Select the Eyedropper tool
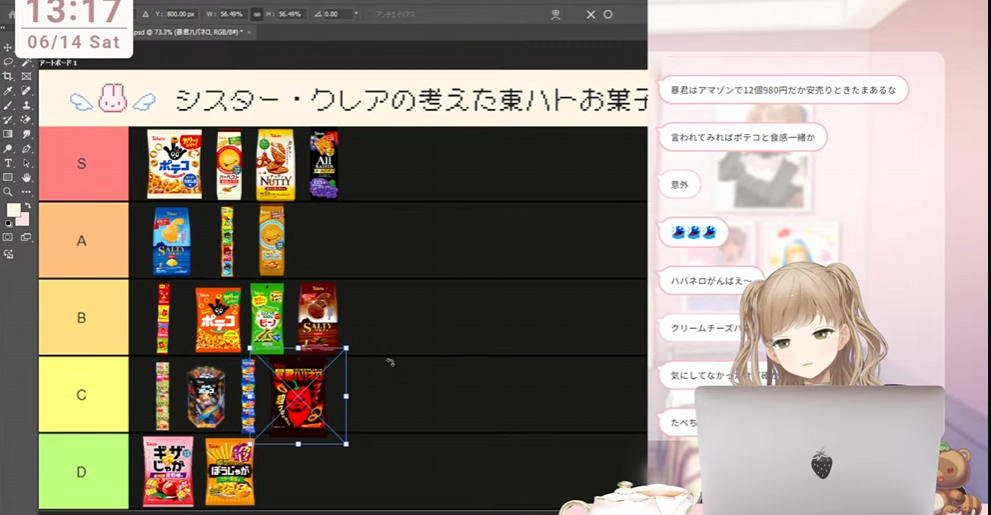 click(8, 91)
